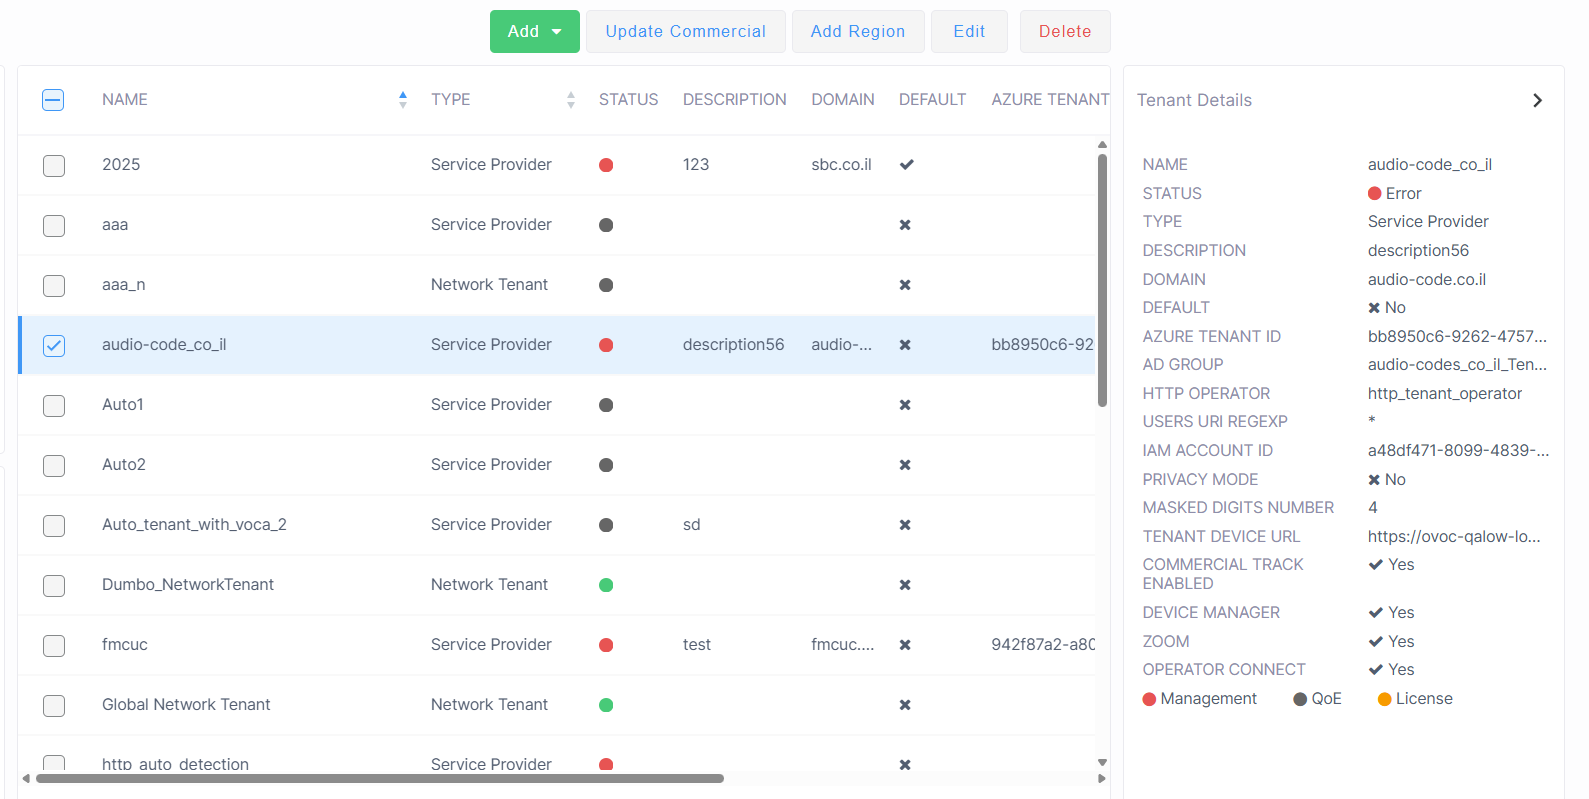
Task: Collapse the Tenant Details panel with chevron
Action: point(1537,100)
